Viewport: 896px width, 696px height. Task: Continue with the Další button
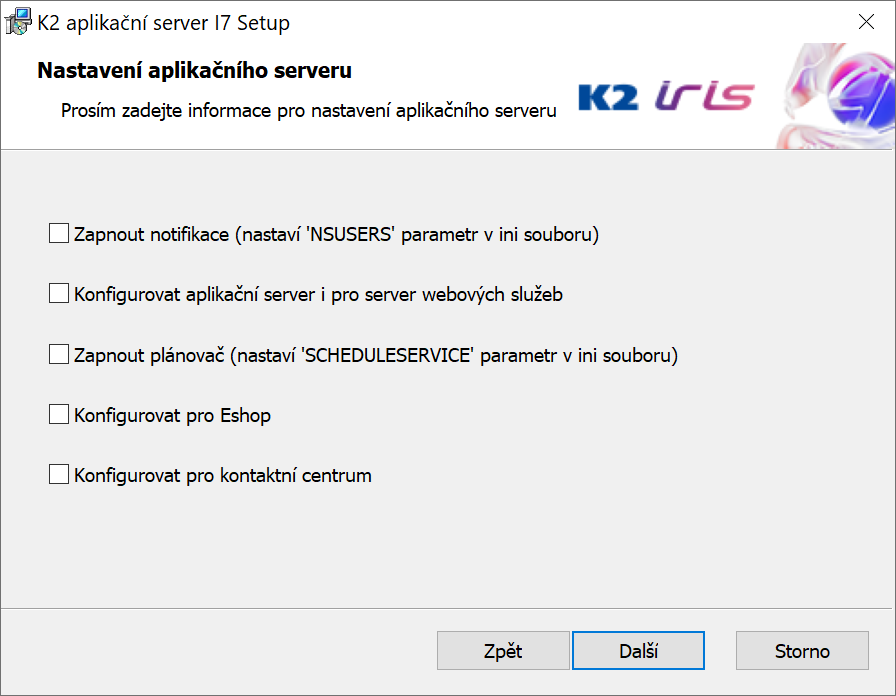638,650
